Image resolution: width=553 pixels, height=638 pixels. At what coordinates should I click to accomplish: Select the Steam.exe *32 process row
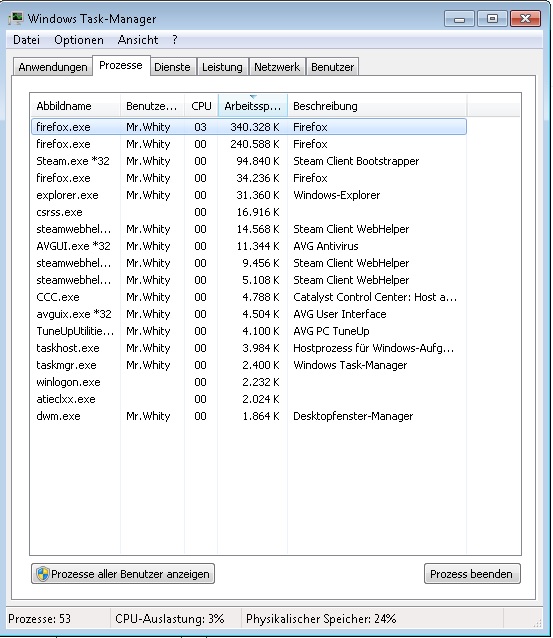coord(249,161)
